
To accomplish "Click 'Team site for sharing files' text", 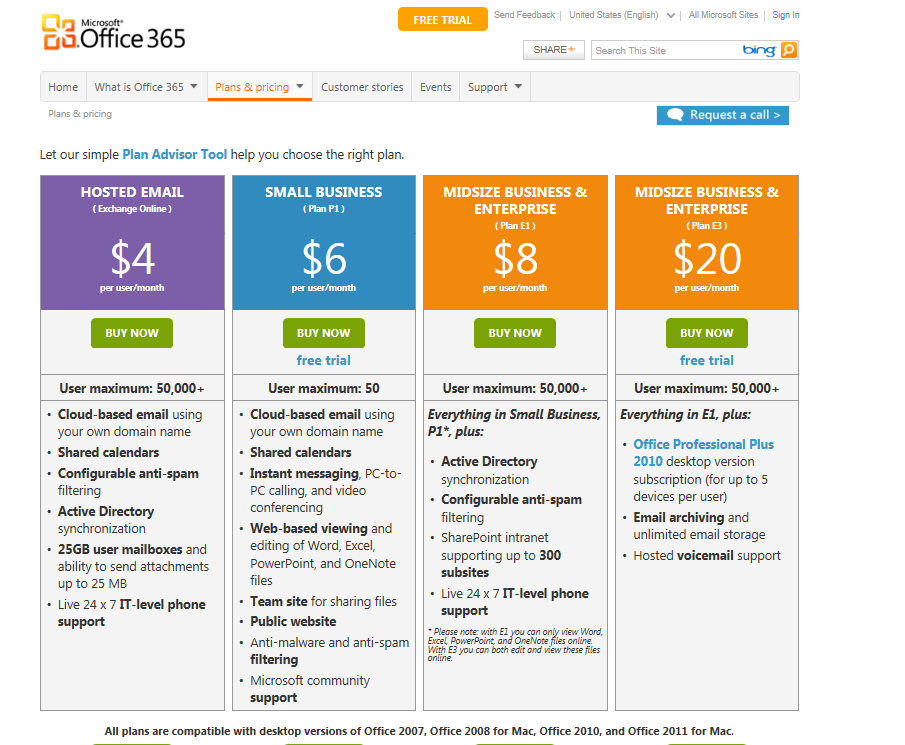I will tap(323, 601).
